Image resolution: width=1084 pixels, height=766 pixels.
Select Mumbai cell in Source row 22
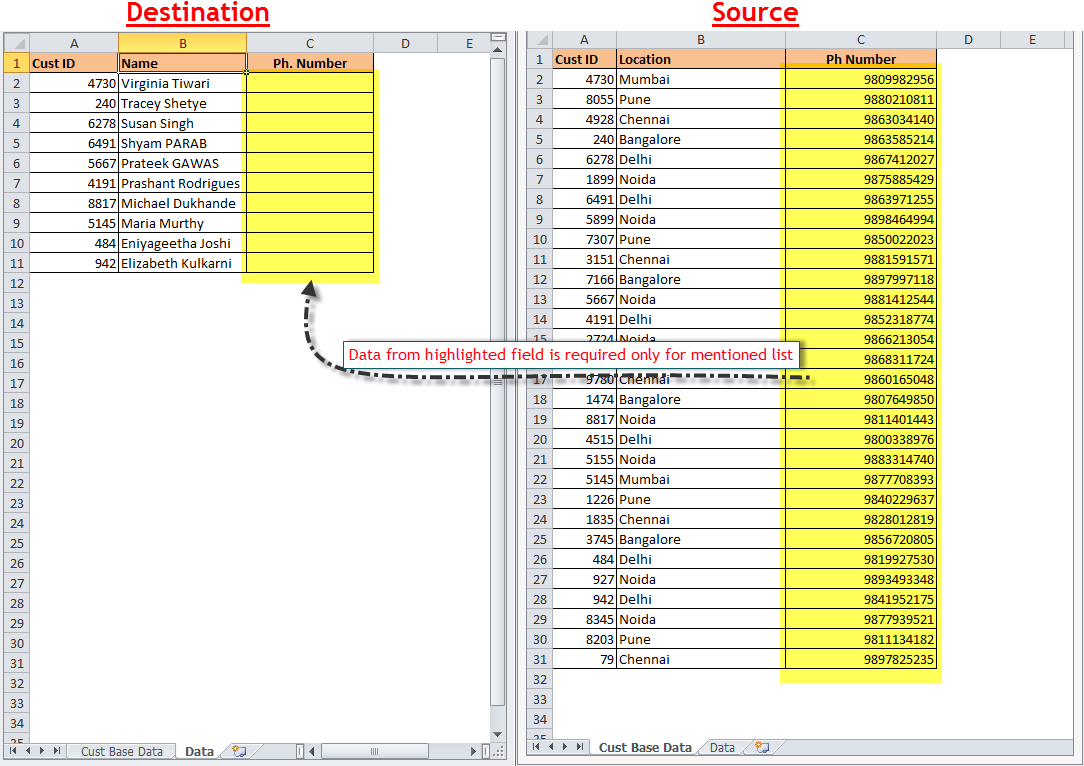pos(701,479)
